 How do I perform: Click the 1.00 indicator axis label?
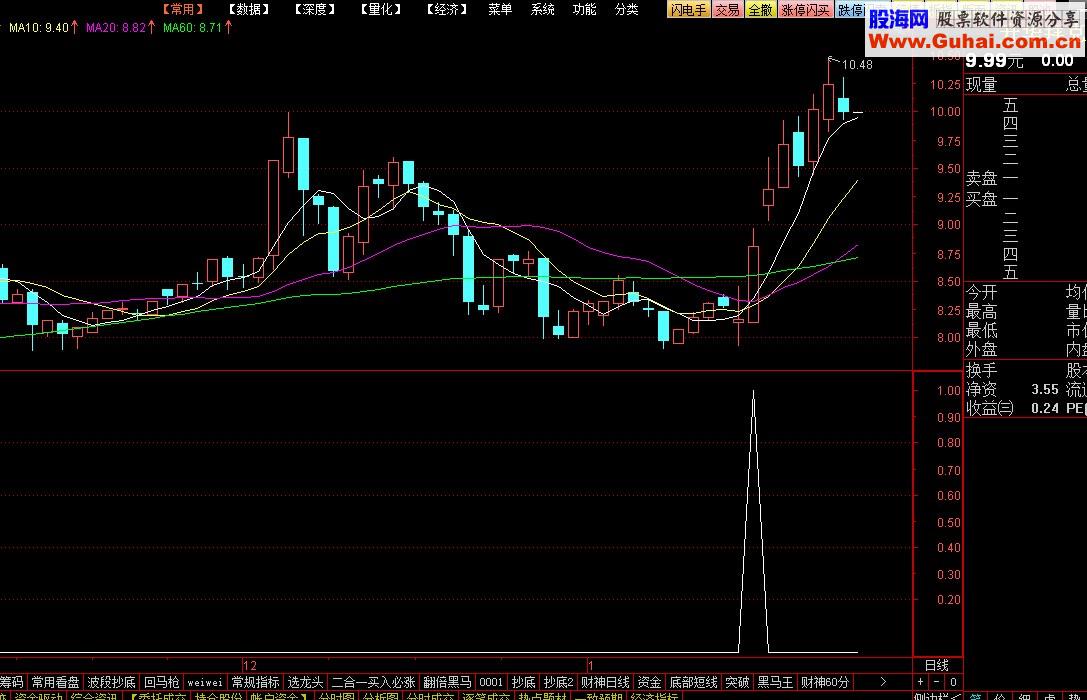click(948, 391)
